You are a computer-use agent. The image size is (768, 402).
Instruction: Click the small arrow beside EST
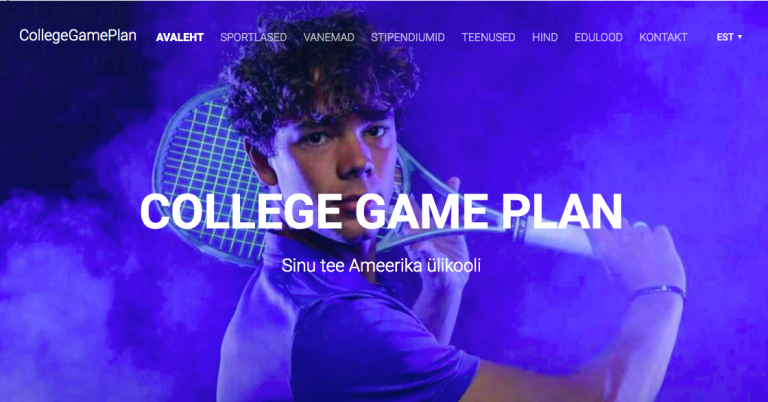740,37
